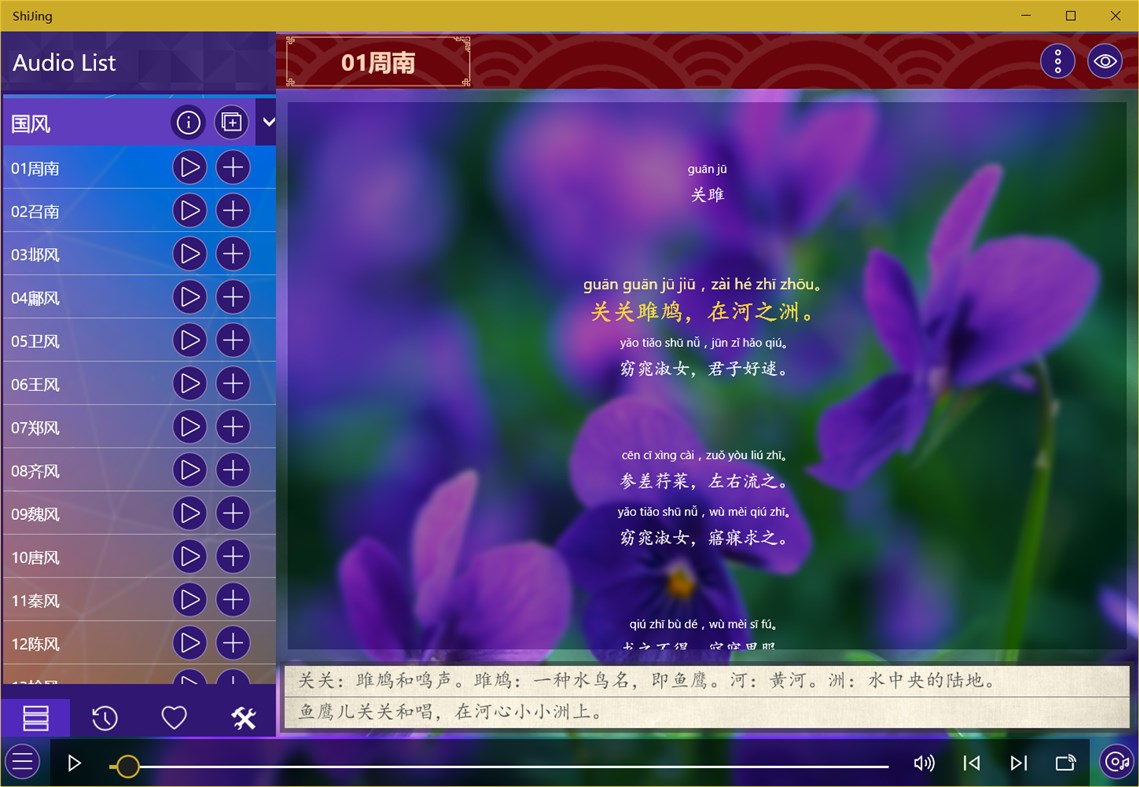Mute the volume speaker icon
The width and height of the screenshot is (1139, 787).
[923, 762]
